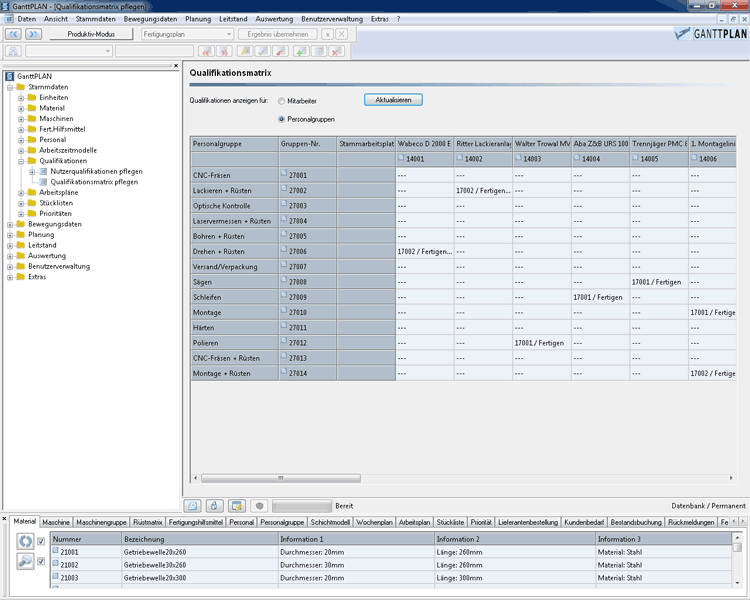Click the grey round status button
The height and width of the screenshot is (600, 750).
pos(259,506)
